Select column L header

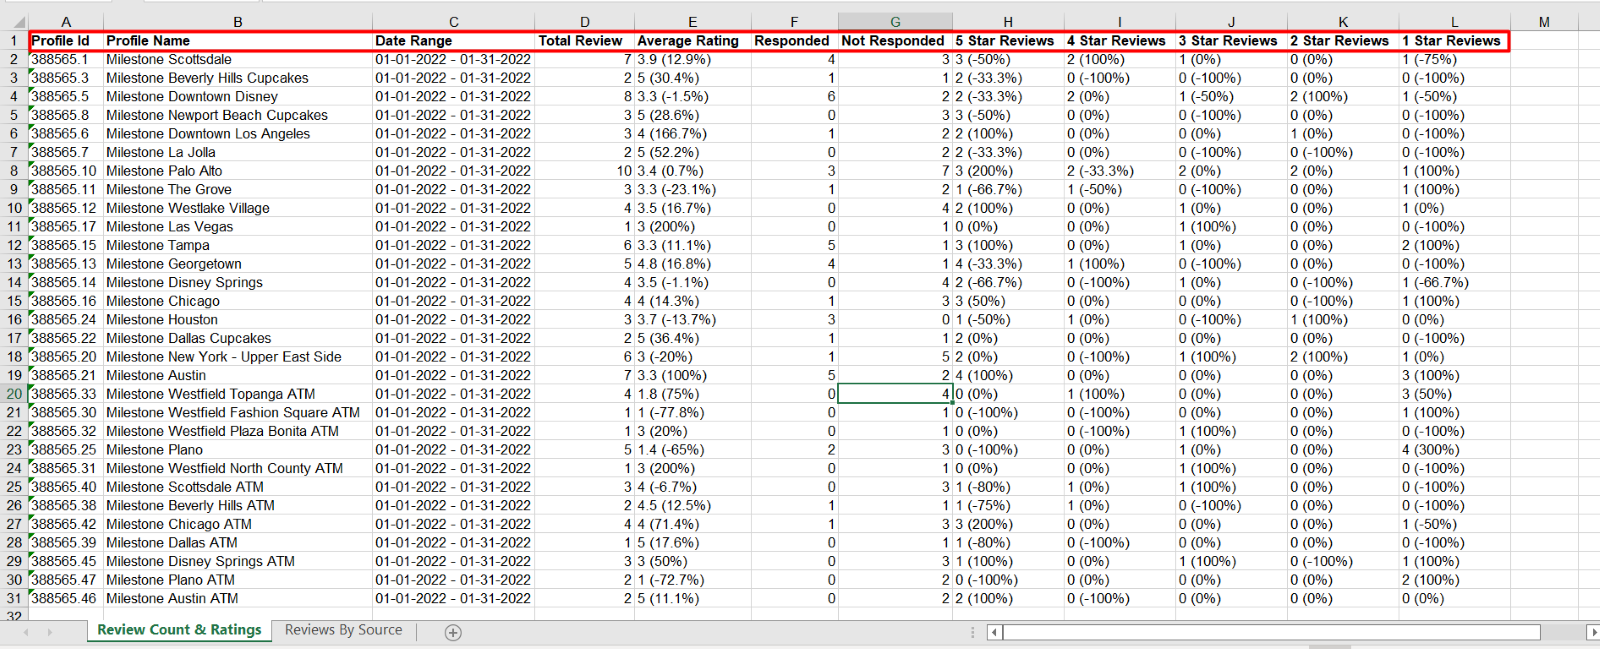[x=1455, y=22]
